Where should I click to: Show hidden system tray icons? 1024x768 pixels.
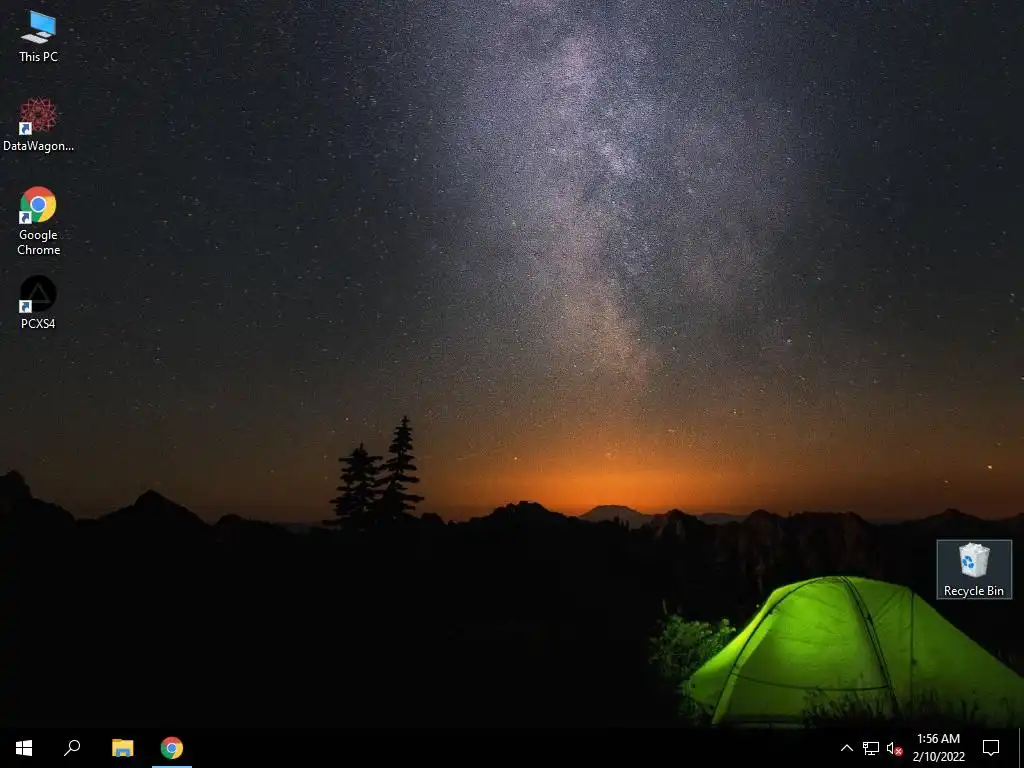tap(846, 748)
